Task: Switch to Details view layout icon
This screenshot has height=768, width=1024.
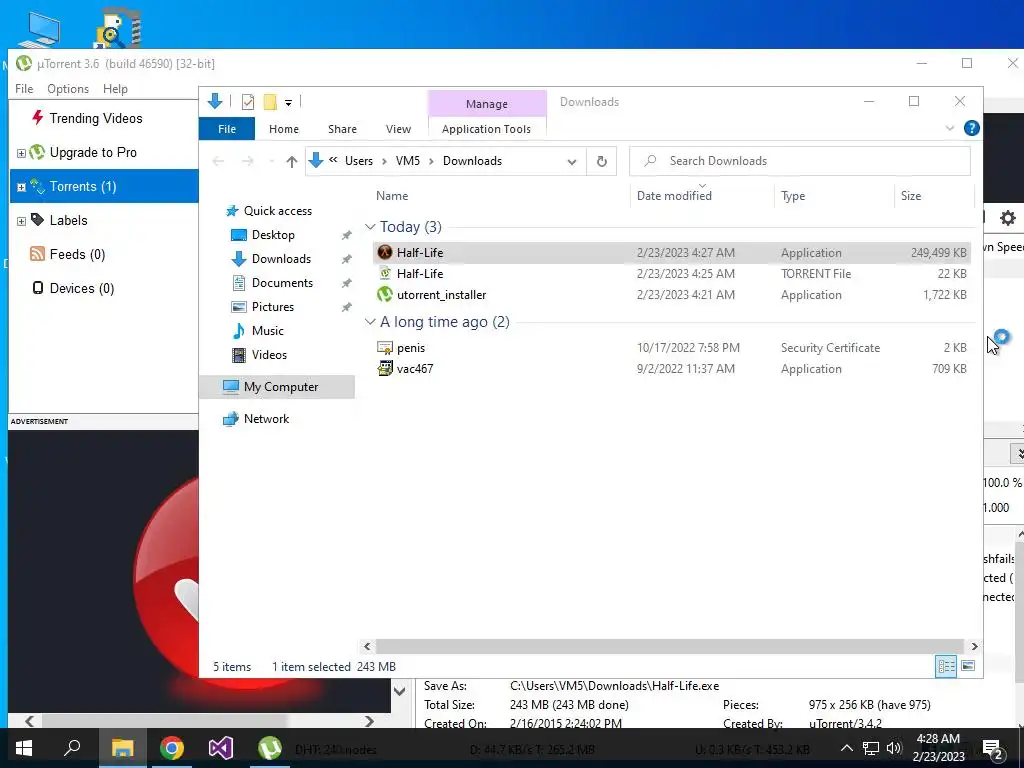Action: click(946, 667)
